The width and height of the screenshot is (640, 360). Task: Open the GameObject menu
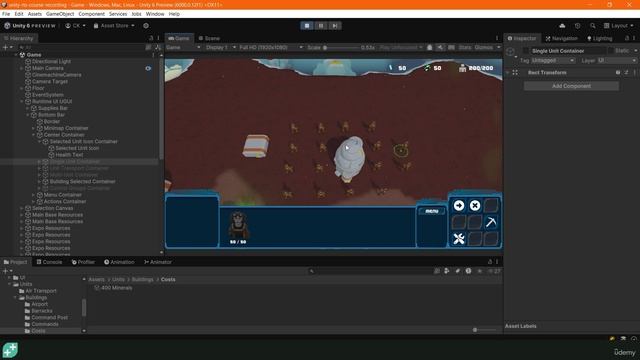tap(60, 14)
